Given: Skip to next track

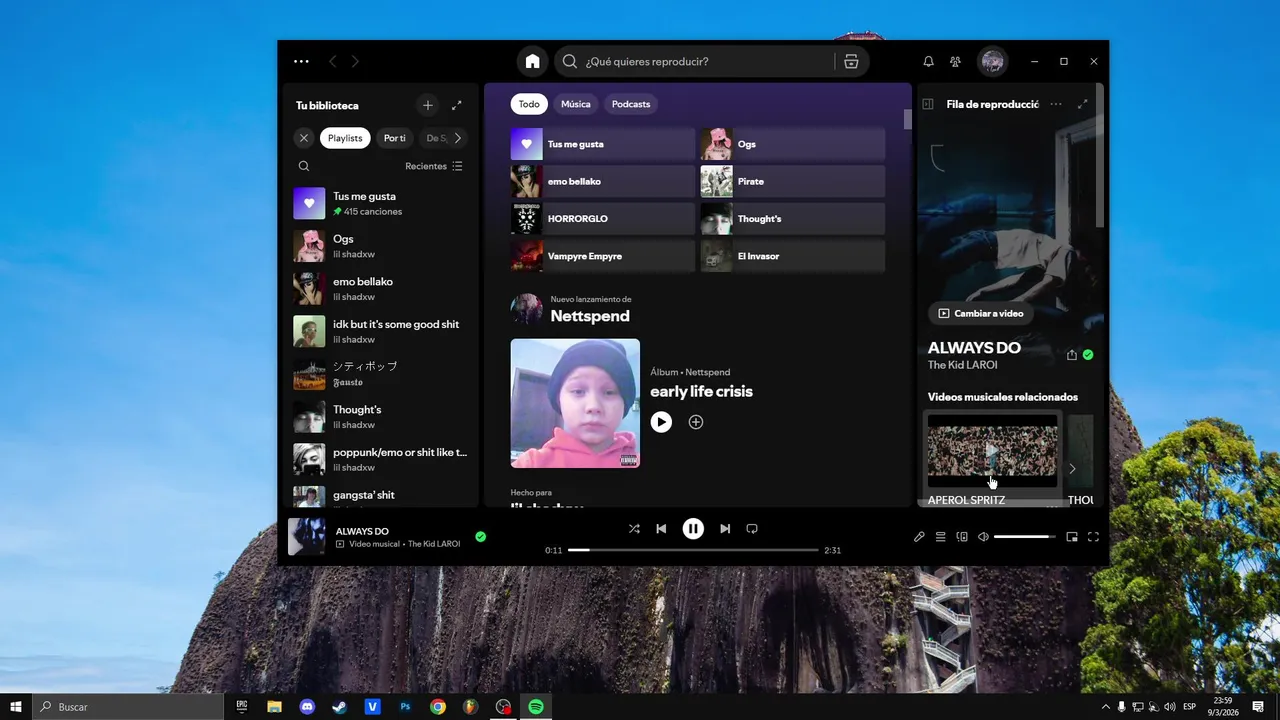Looking at the screenshot, I should click(725, 528).
